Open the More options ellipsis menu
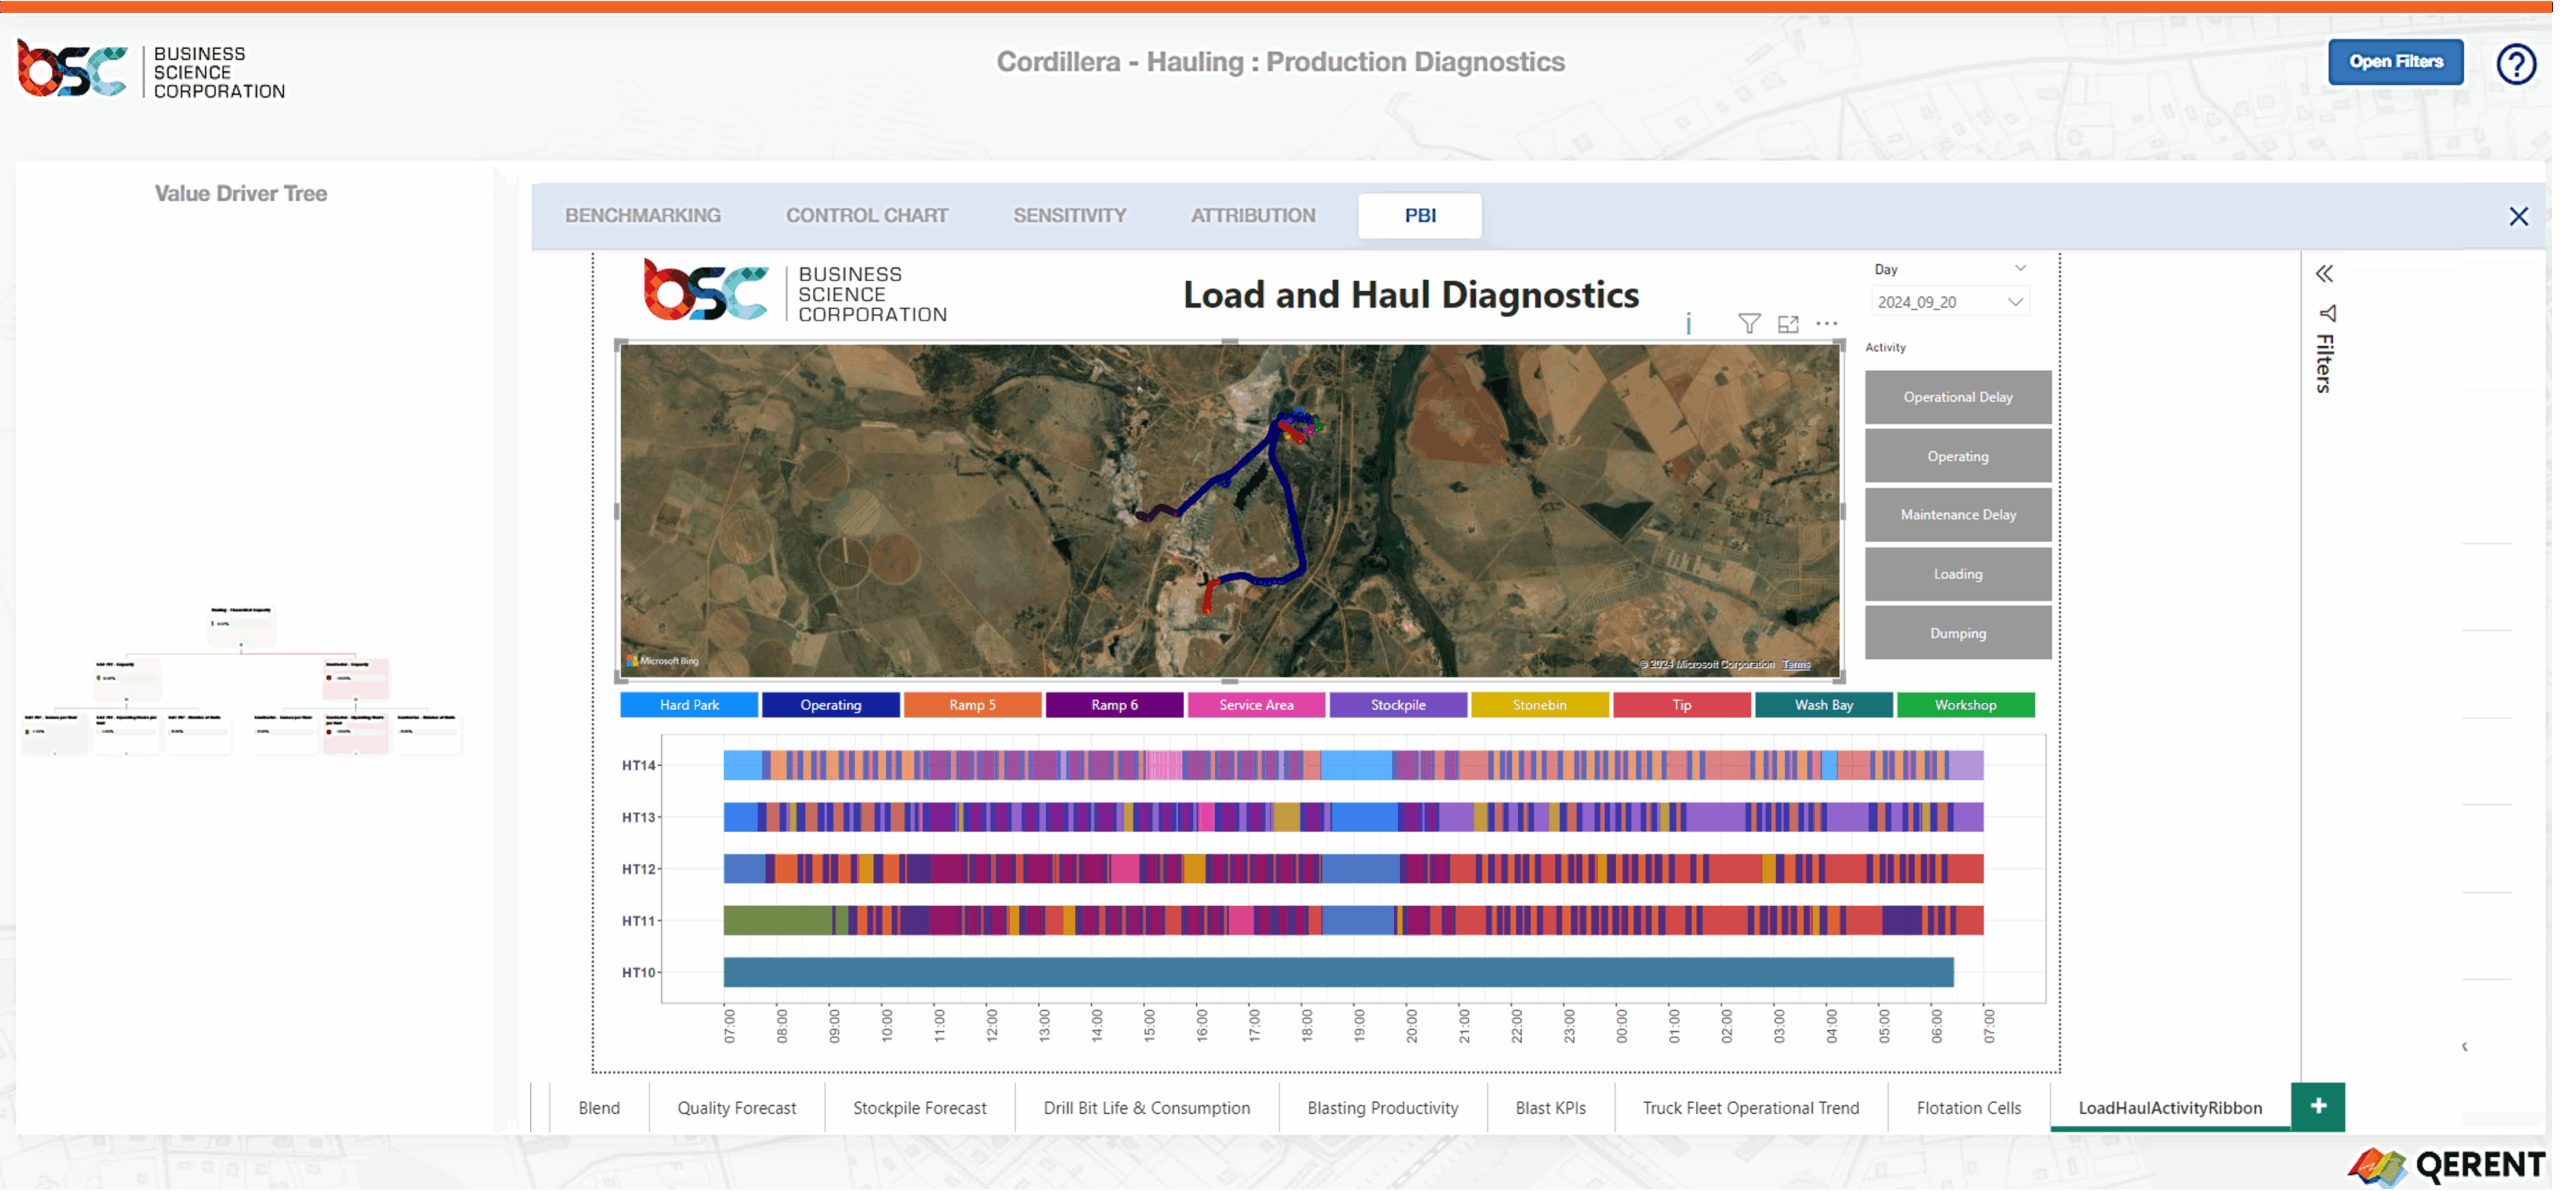The width and height of the screenshot is (2560, 1191). [x=1828, y=323]
